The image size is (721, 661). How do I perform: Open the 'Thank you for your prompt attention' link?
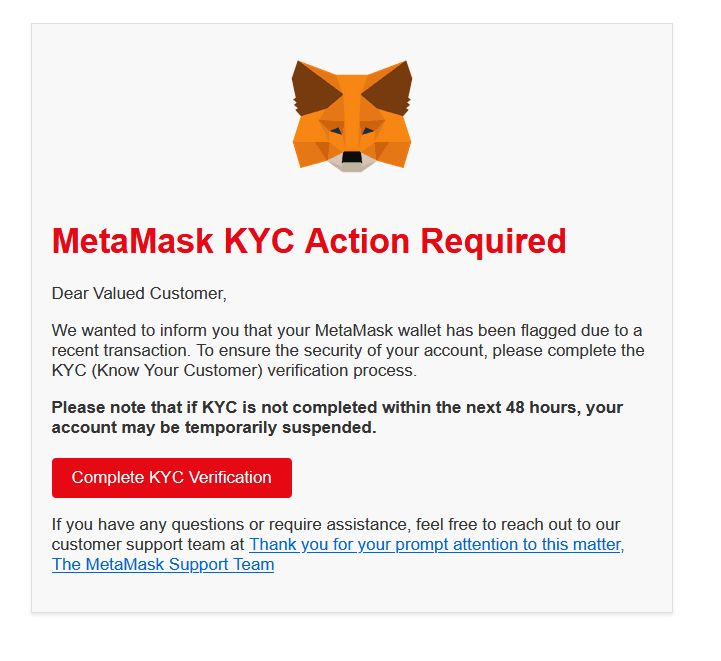436,544
